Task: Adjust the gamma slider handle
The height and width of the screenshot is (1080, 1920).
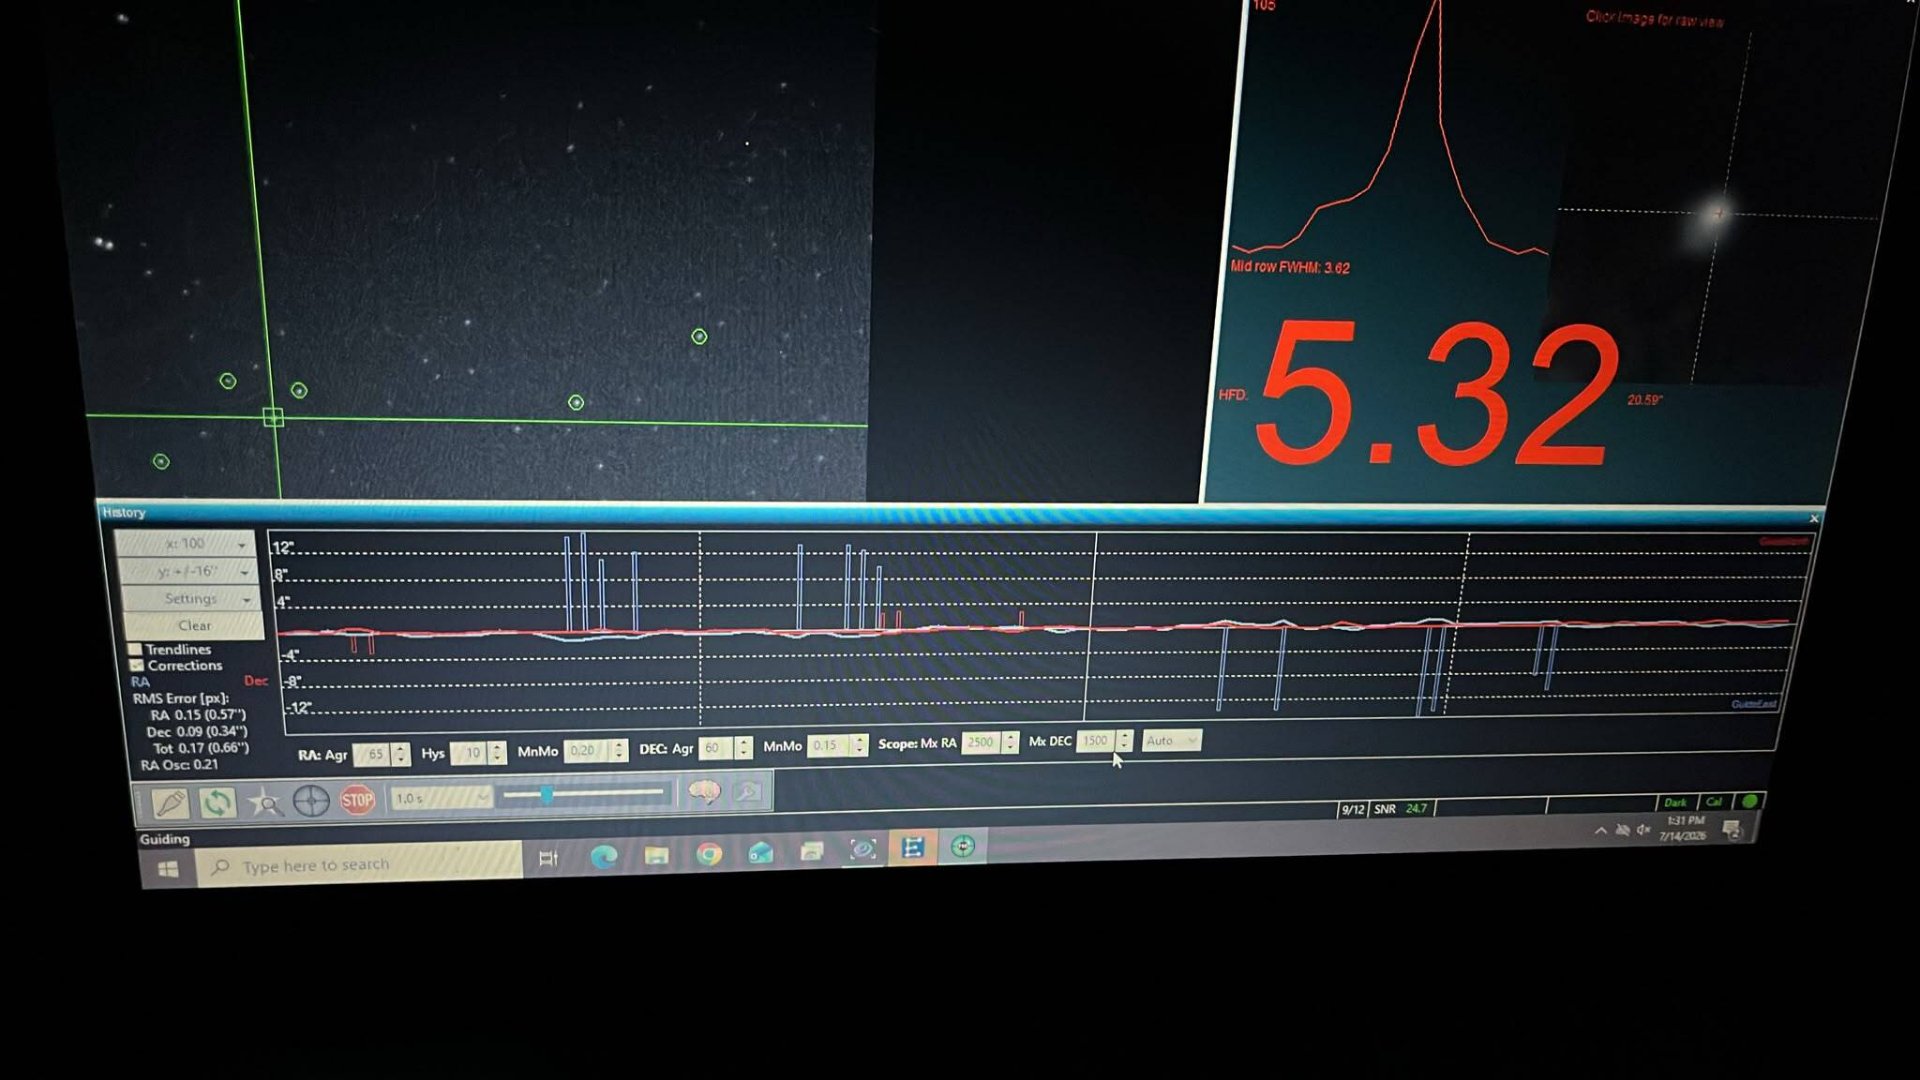Action: click(x=546, y=795)
